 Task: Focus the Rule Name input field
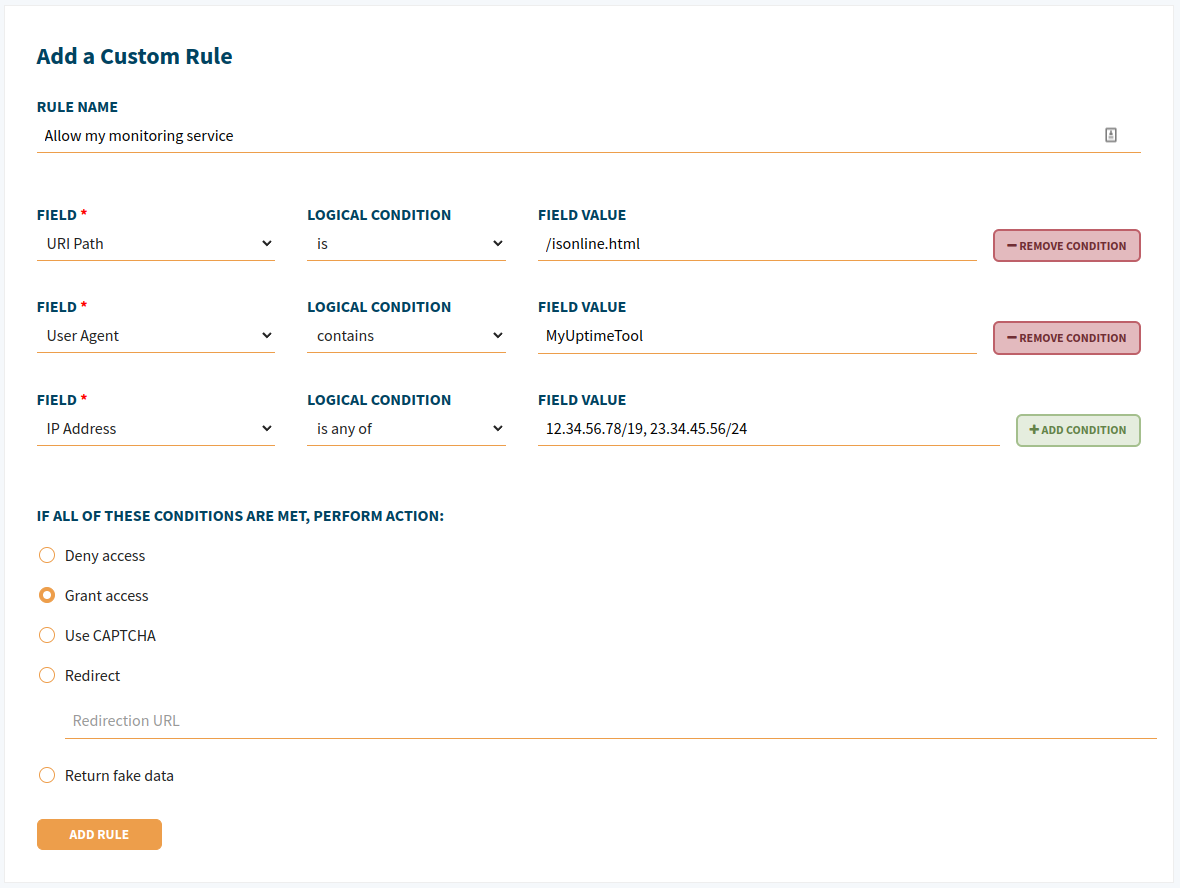tap(588, 136)
